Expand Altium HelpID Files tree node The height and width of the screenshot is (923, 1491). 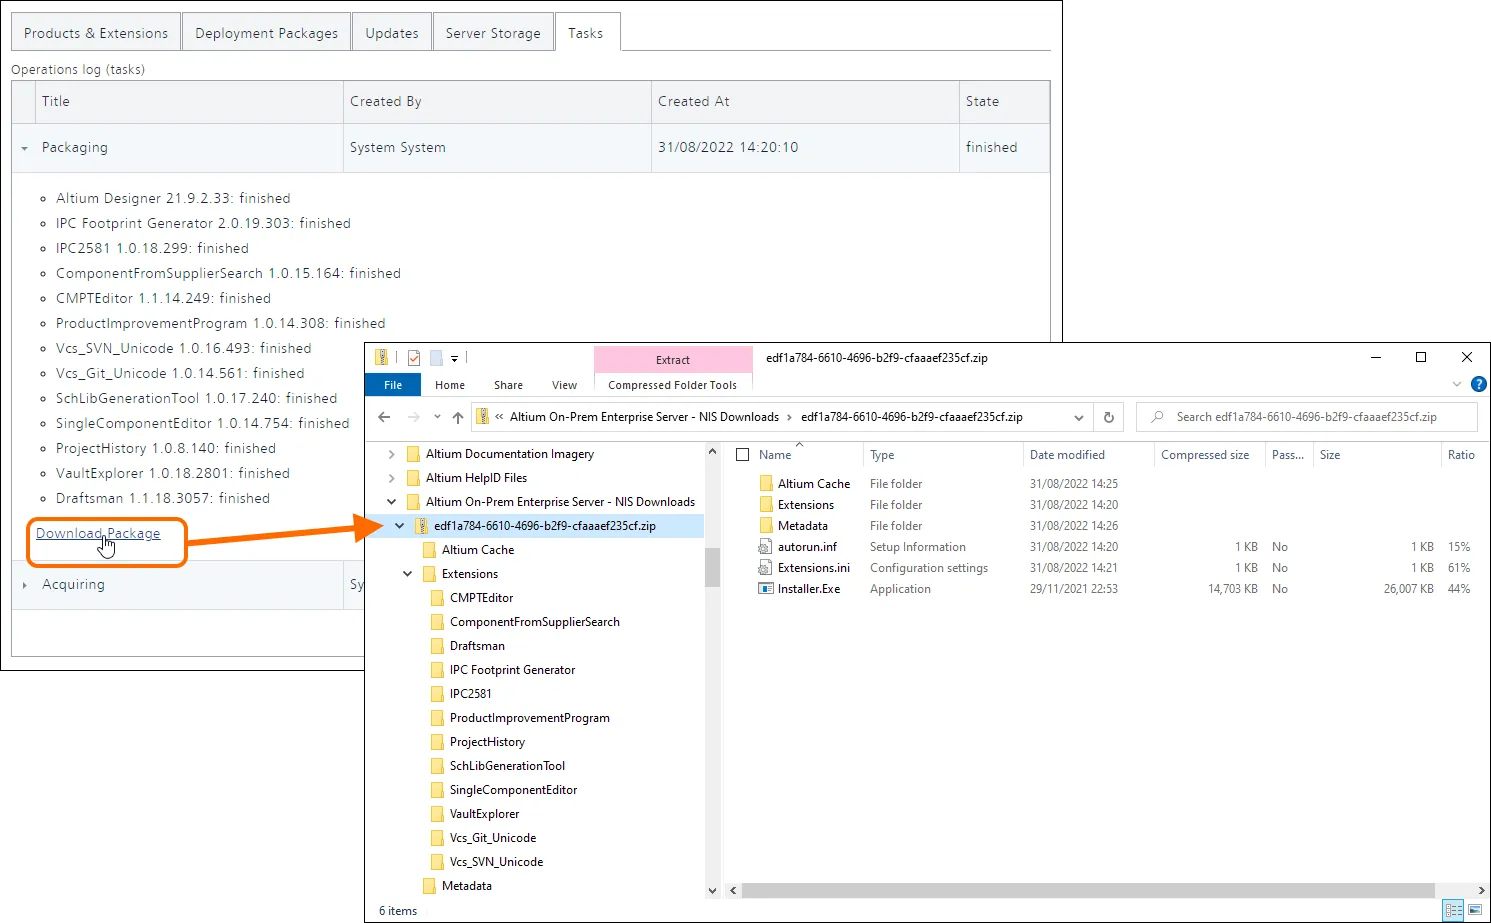tap(391, 478)
